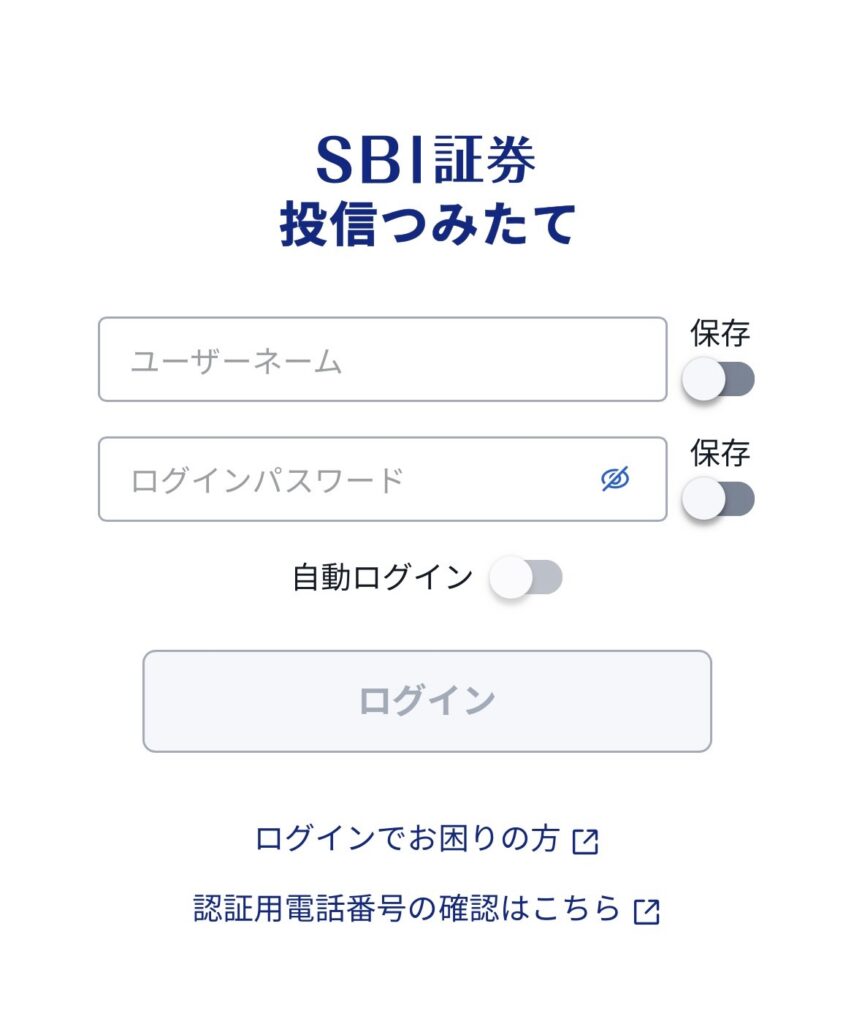This screenshot has height=1024, width=854.
Task: Click the ユーザーネーム placeholder text
Action: click(236, 361)
